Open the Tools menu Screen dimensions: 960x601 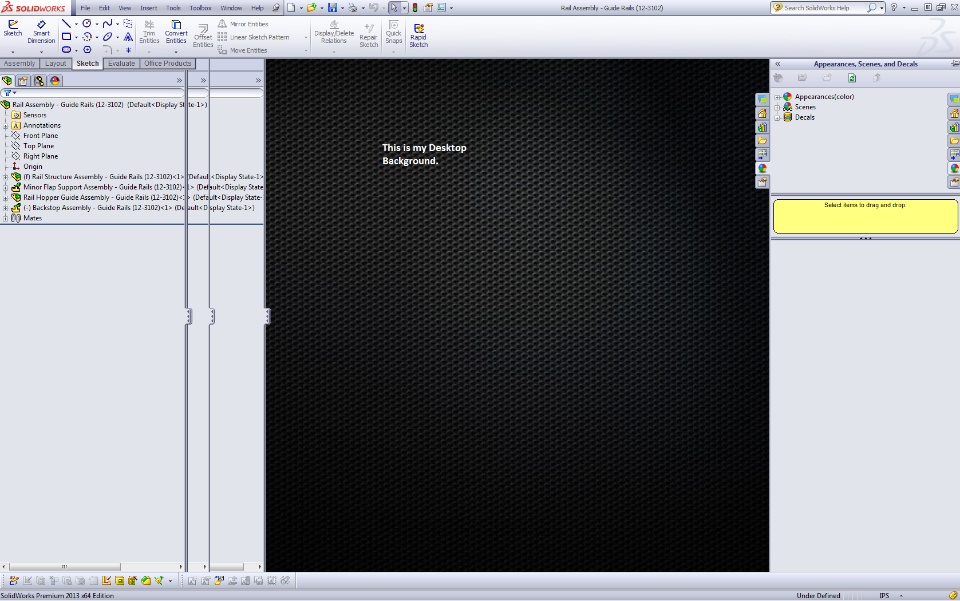[x=173, y=8]
